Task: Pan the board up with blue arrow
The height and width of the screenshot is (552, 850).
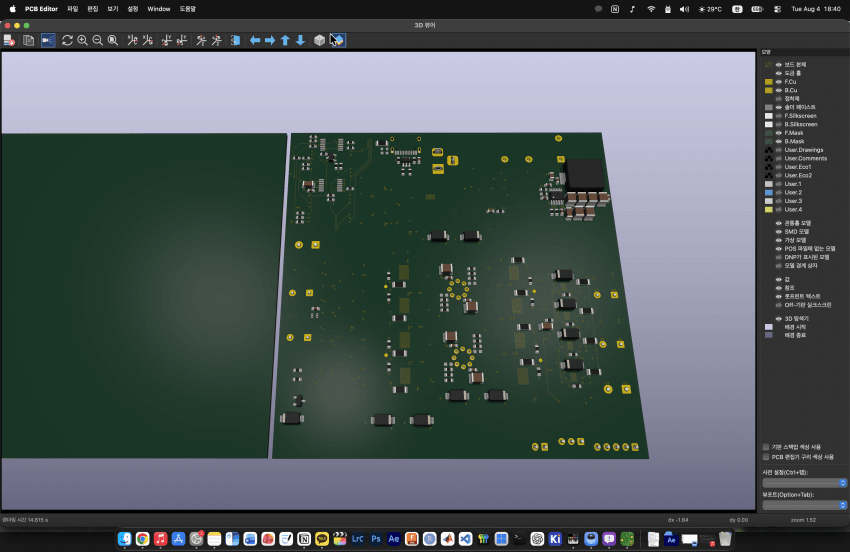Action: [x=285, y=40]
